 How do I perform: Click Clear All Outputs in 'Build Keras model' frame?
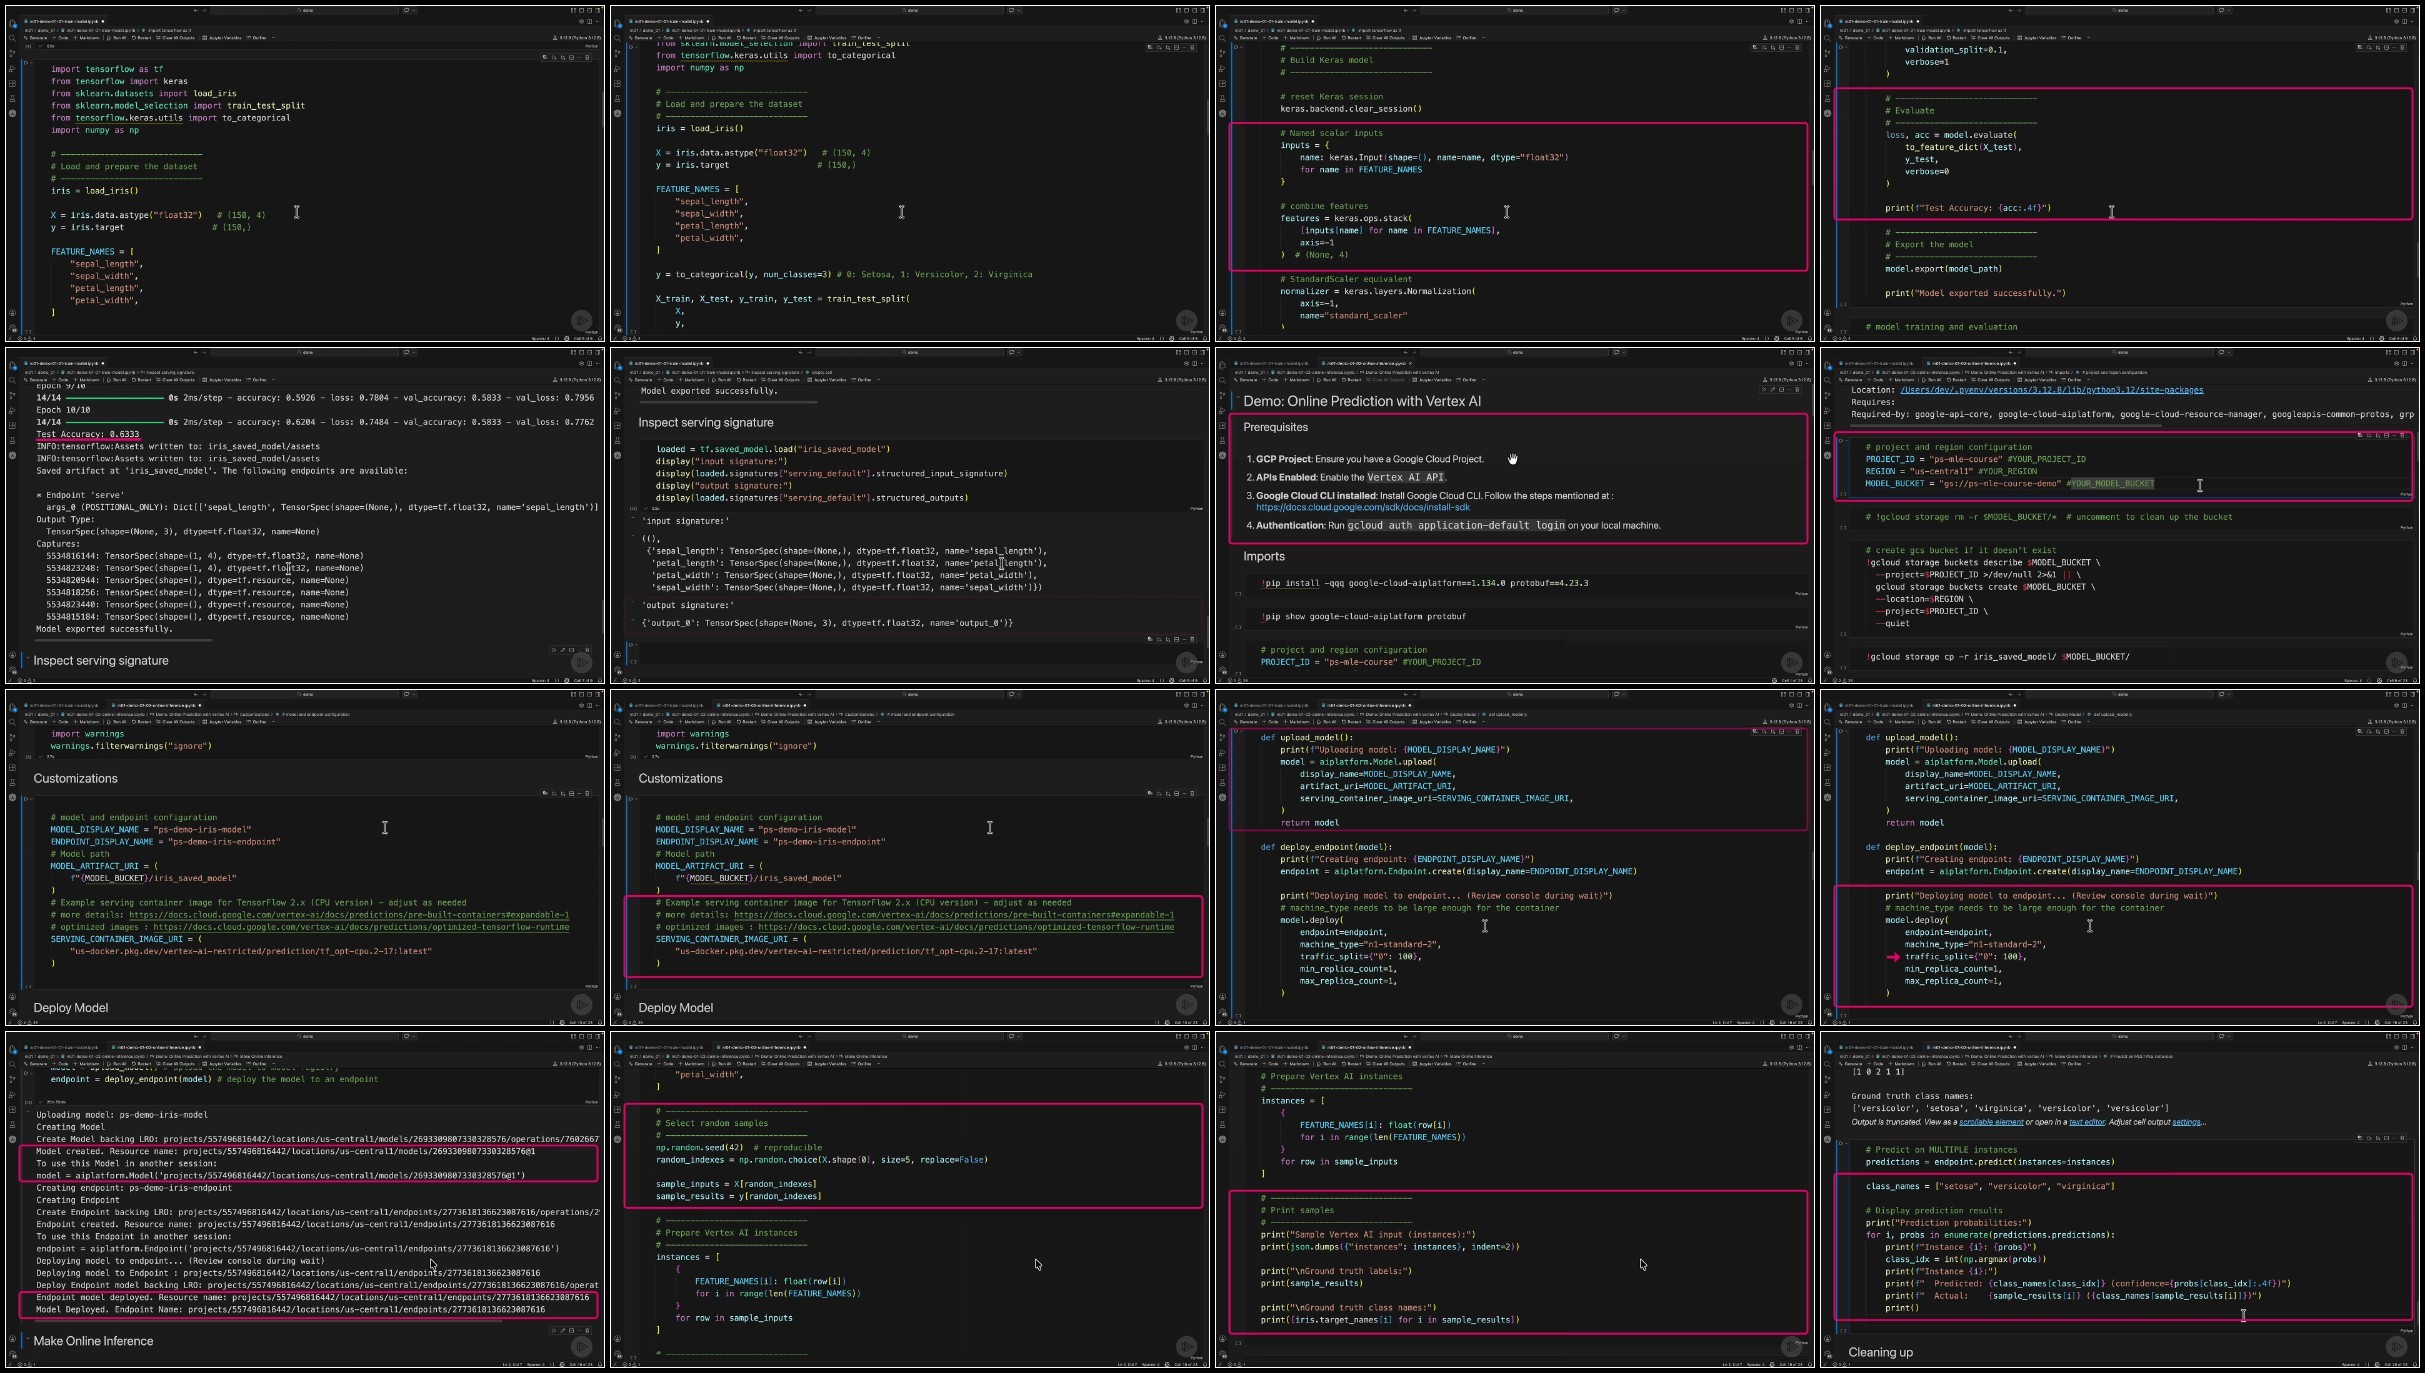1386,38
